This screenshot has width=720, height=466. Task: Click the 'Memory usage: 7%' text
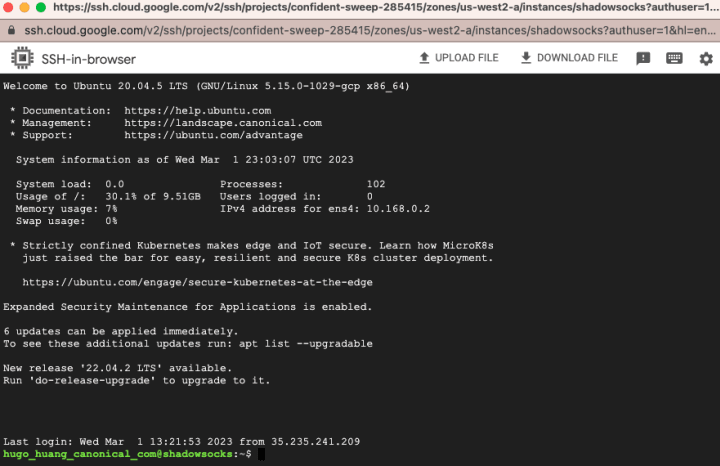tap(66, 209)
